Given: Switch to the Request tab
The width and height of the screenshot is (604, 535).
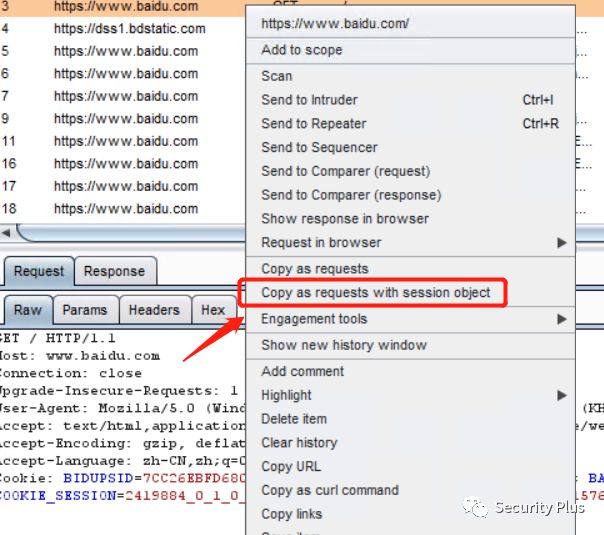Looking at the screenshot, I should click(39, 271).
